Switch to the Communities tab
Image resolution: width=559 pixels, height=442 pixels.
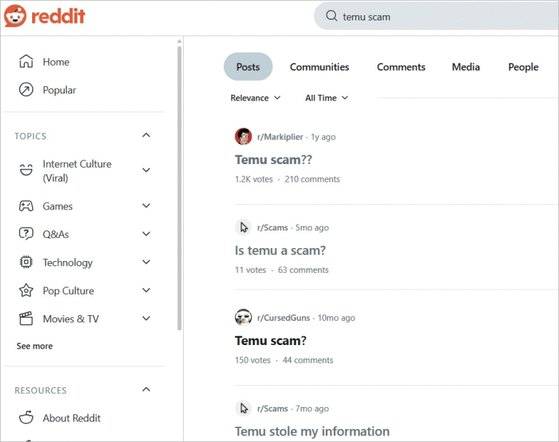(319, 67)
